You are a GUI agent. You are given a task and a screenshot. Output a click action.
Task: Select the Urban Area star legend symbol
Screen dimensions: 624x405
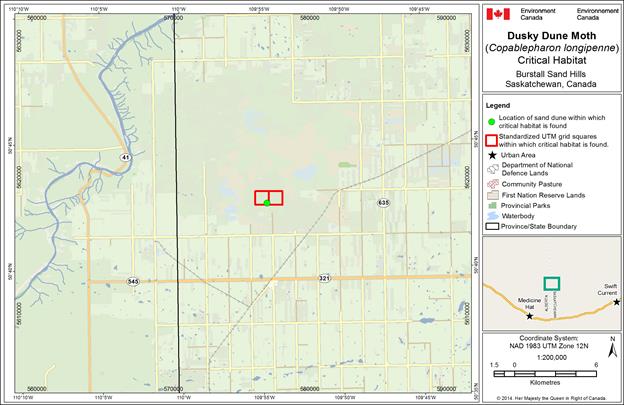coord(491,157)
